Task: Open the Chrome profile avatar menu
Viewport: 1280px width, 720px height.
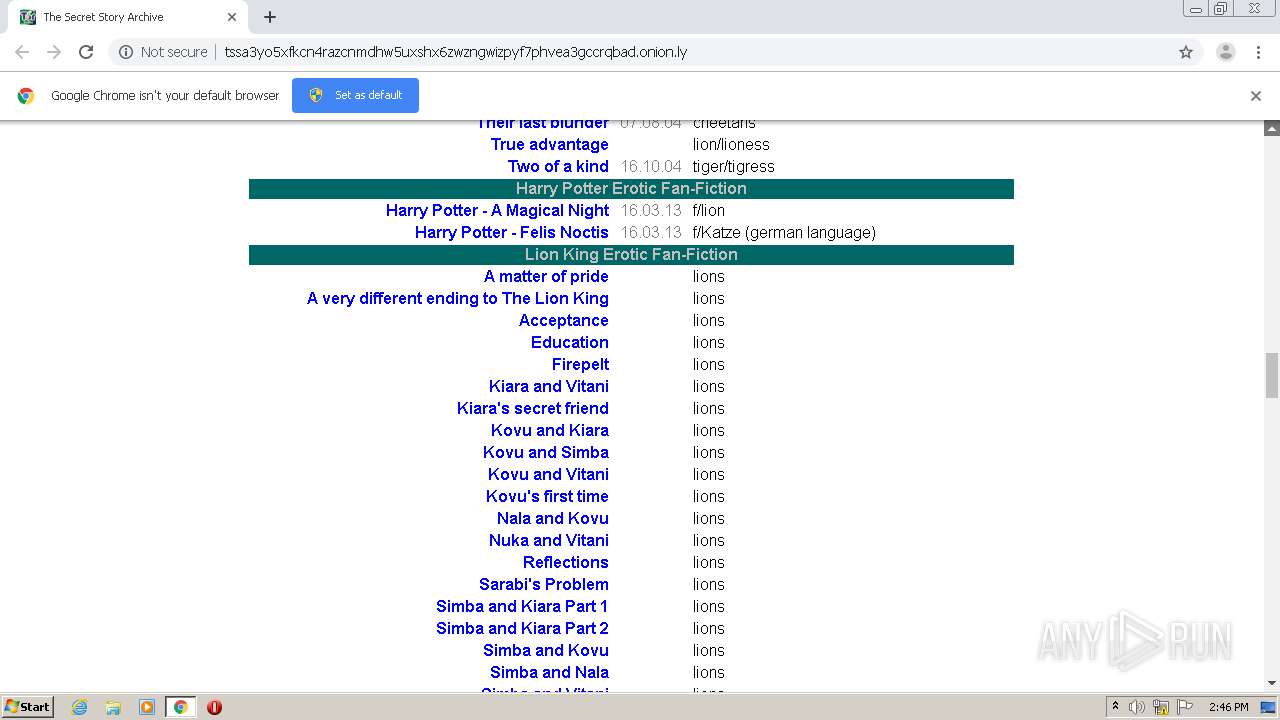Action: 1226,52
